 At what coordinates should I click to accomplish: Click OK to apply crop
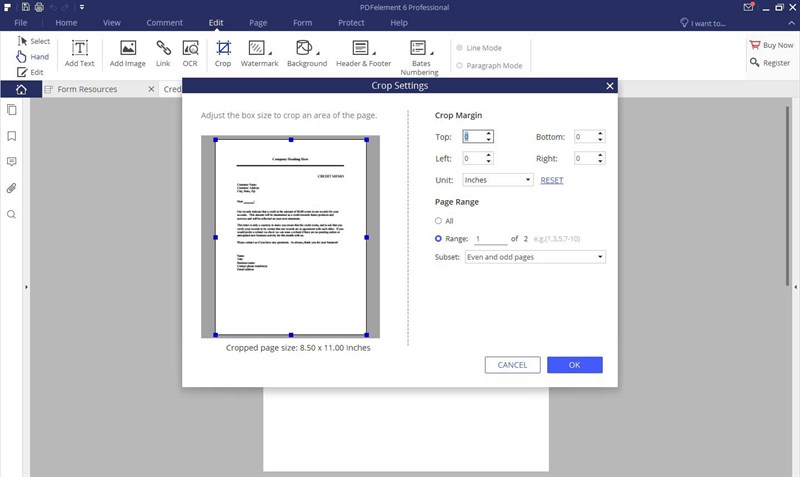pyautogui.click(x=574, y=365)
